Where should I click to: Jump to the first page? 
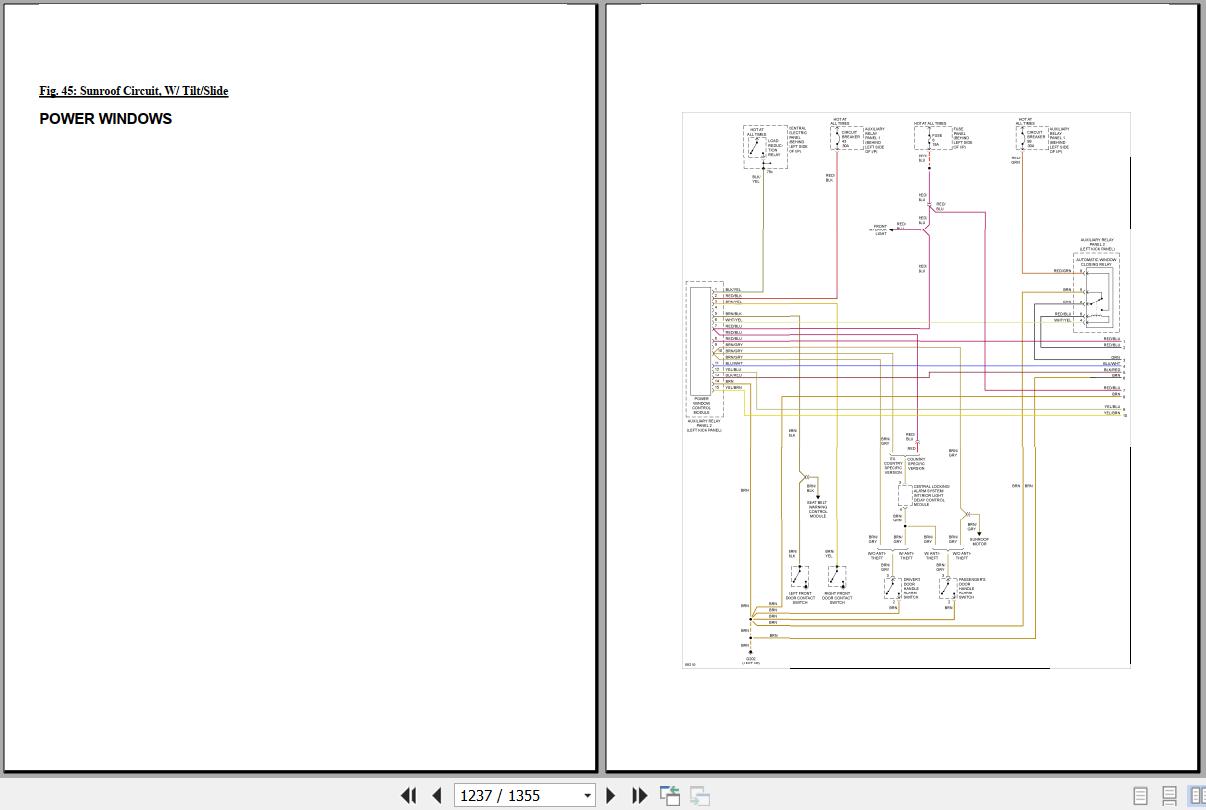408,796
